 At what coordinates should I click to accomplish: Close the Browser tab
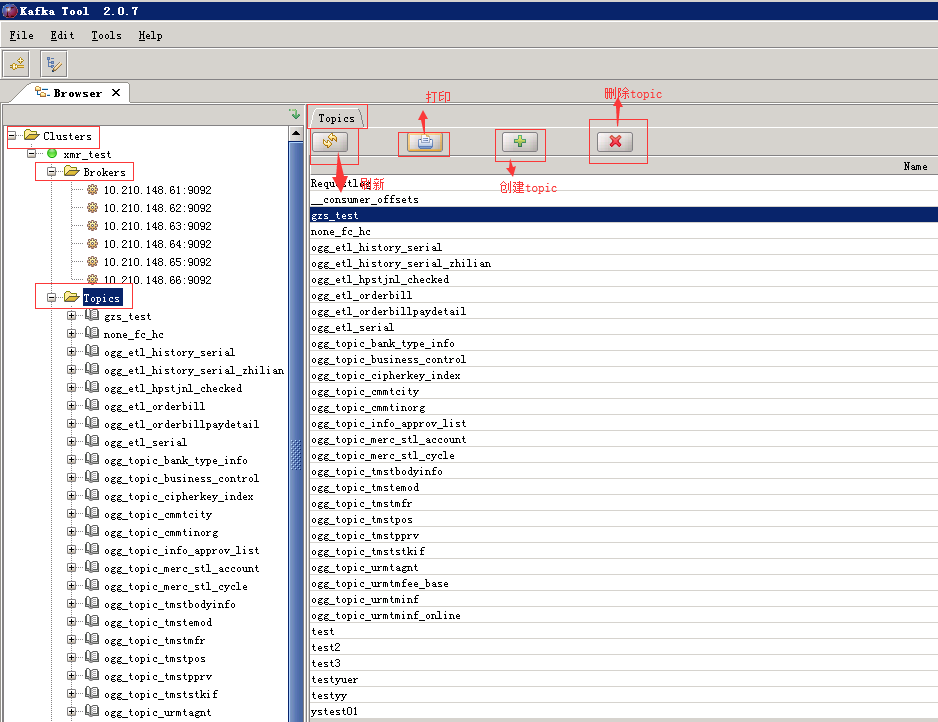click(116, 92)
